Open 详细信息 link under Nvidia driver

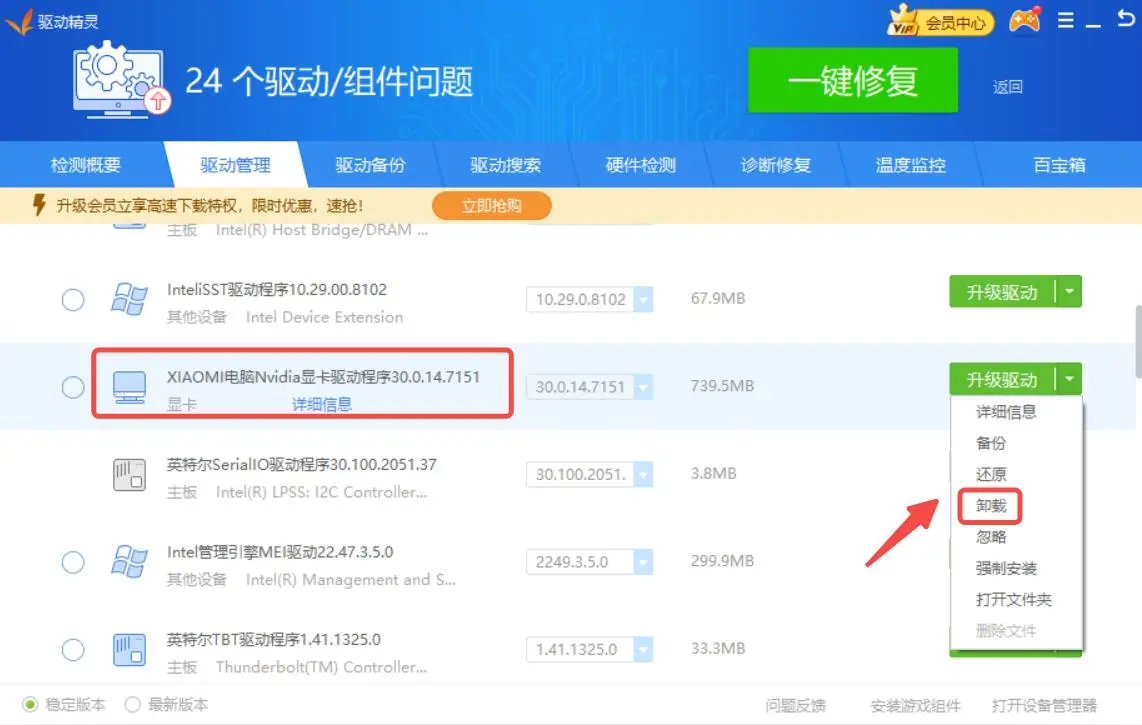click(x=321, y=404)
